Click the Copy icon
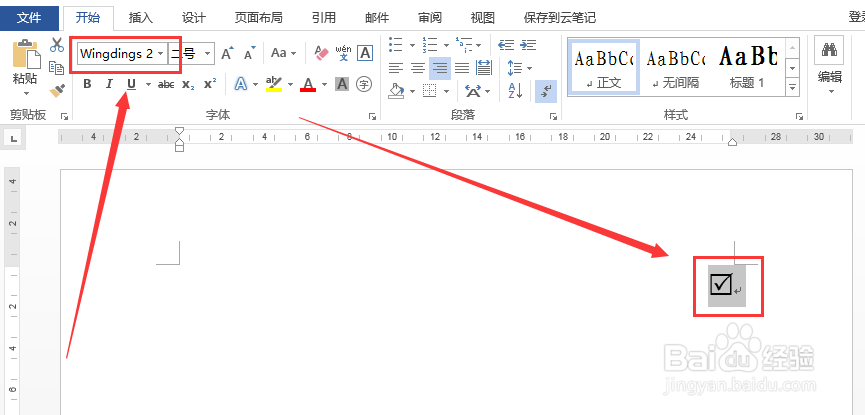 [x=56, y=67]
